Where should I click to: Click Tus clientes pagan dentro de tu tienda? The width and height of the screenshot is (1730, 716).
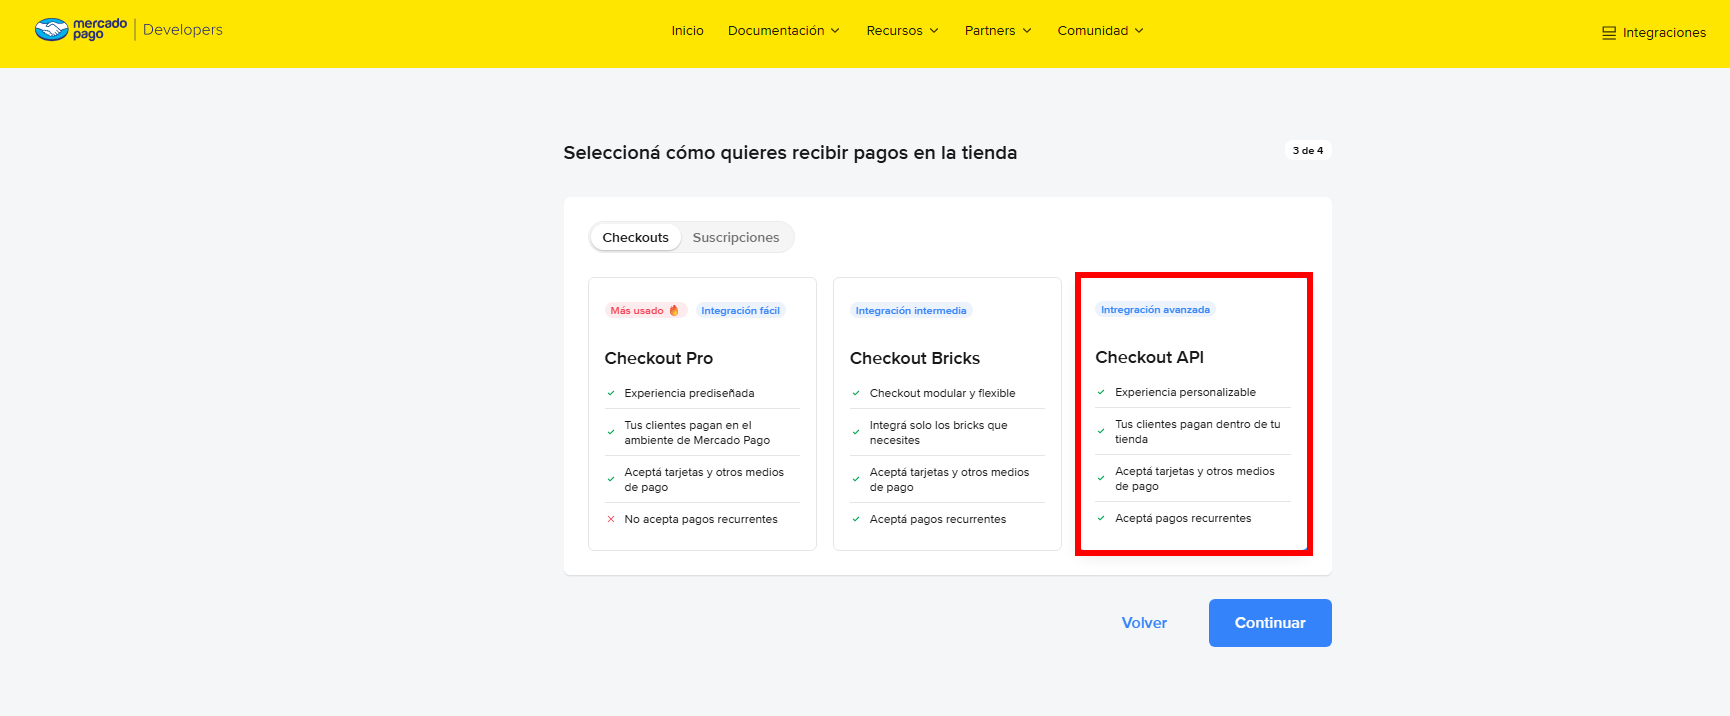coord(1198,431)
